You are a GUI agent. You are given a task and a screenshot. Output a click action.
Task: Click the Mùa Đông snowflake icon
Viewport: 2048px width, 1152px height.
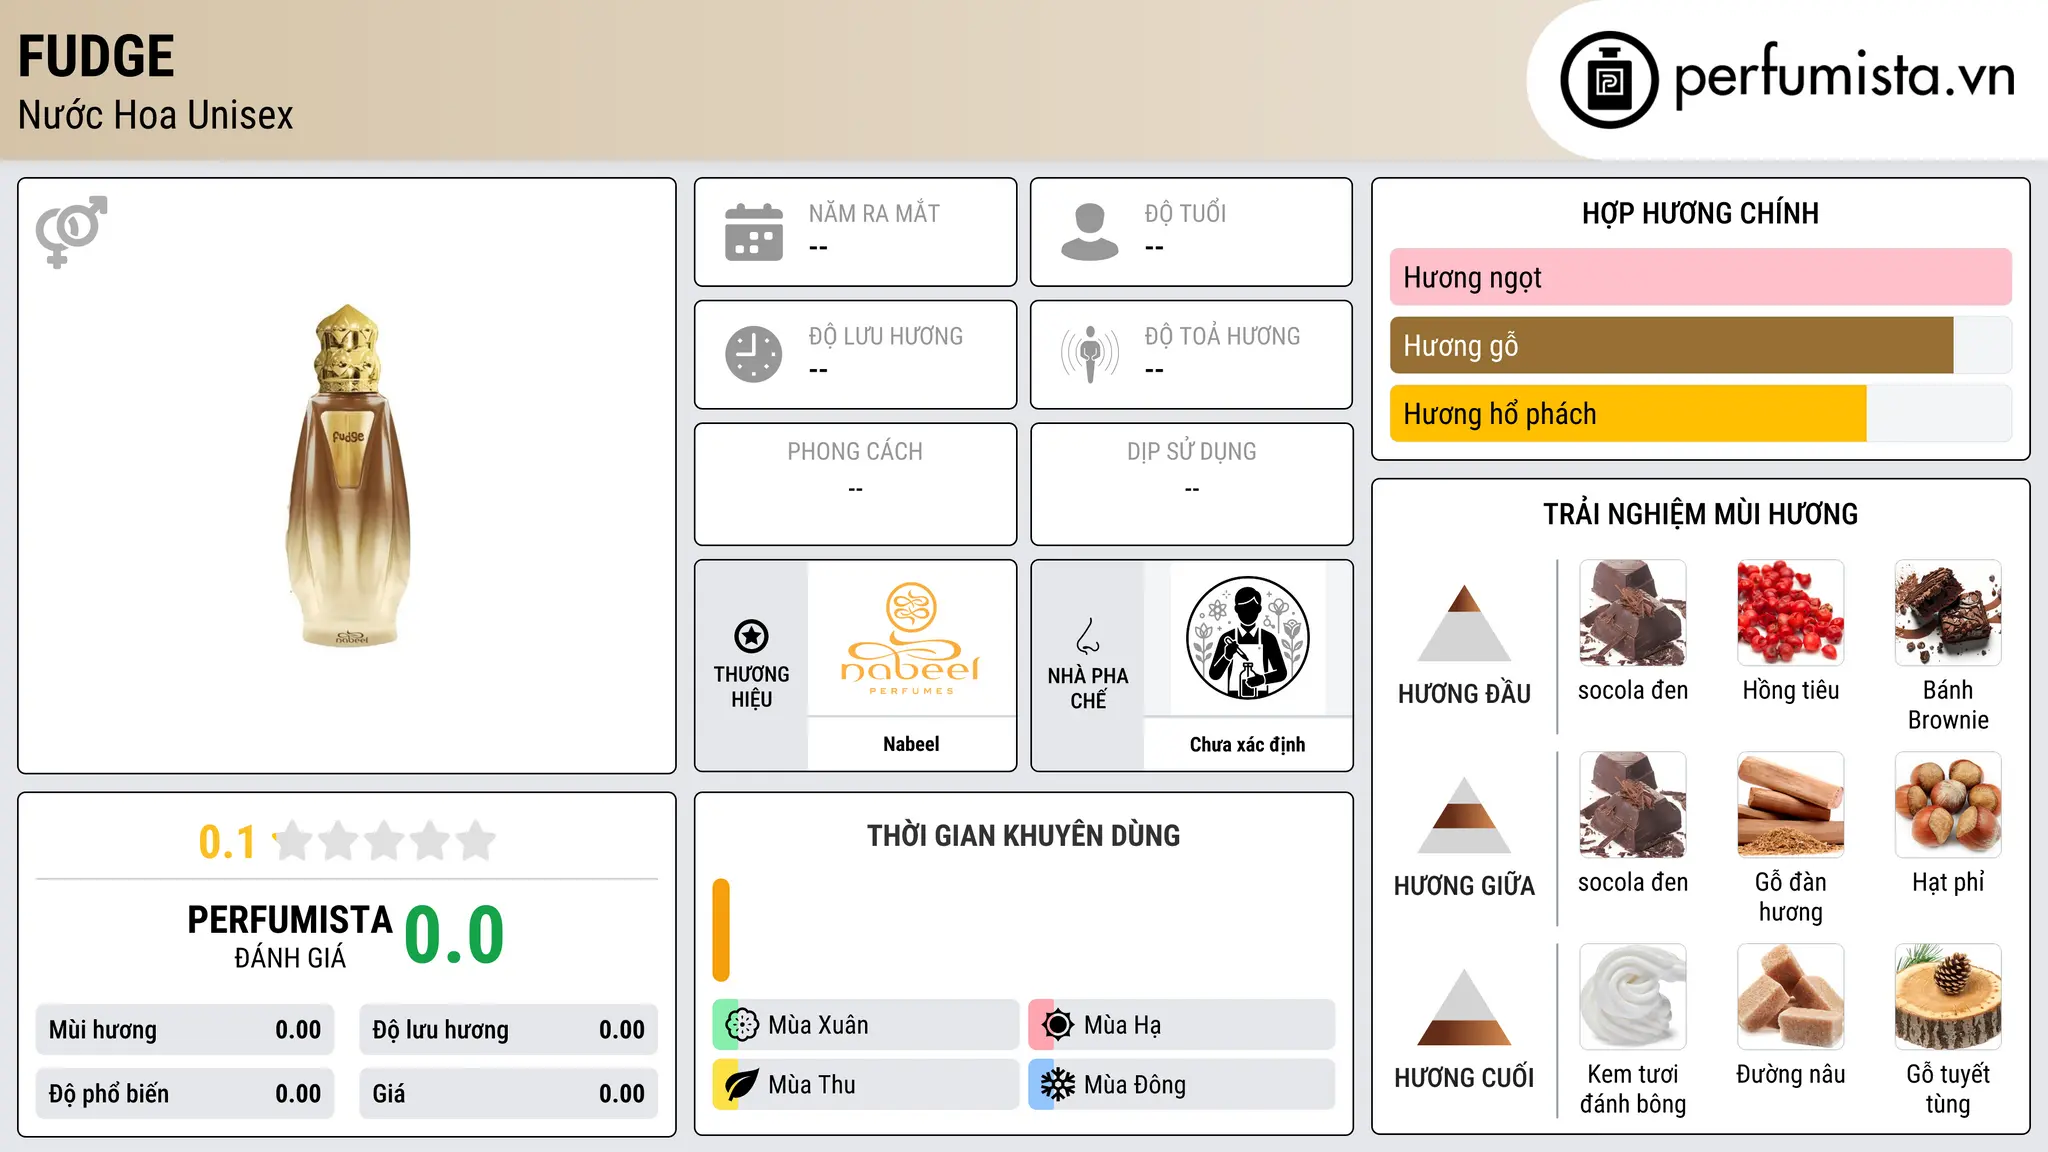click(1058, 1085)
